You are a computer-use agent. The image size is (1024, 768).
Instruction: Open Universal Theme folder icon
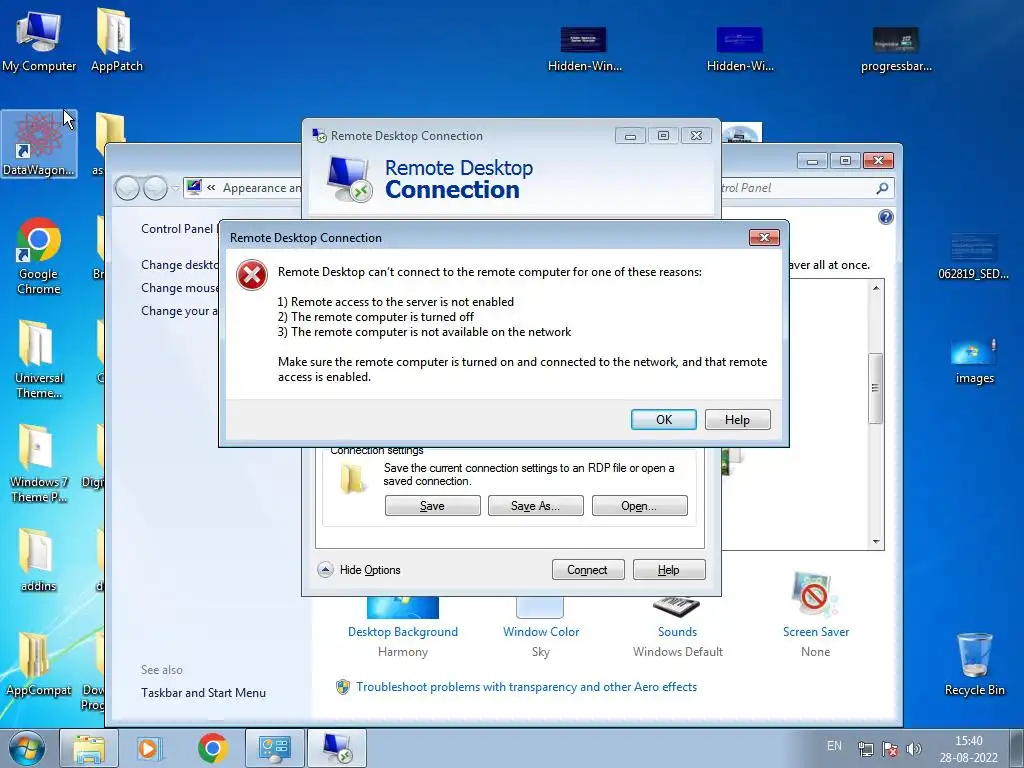coord(39,359)
